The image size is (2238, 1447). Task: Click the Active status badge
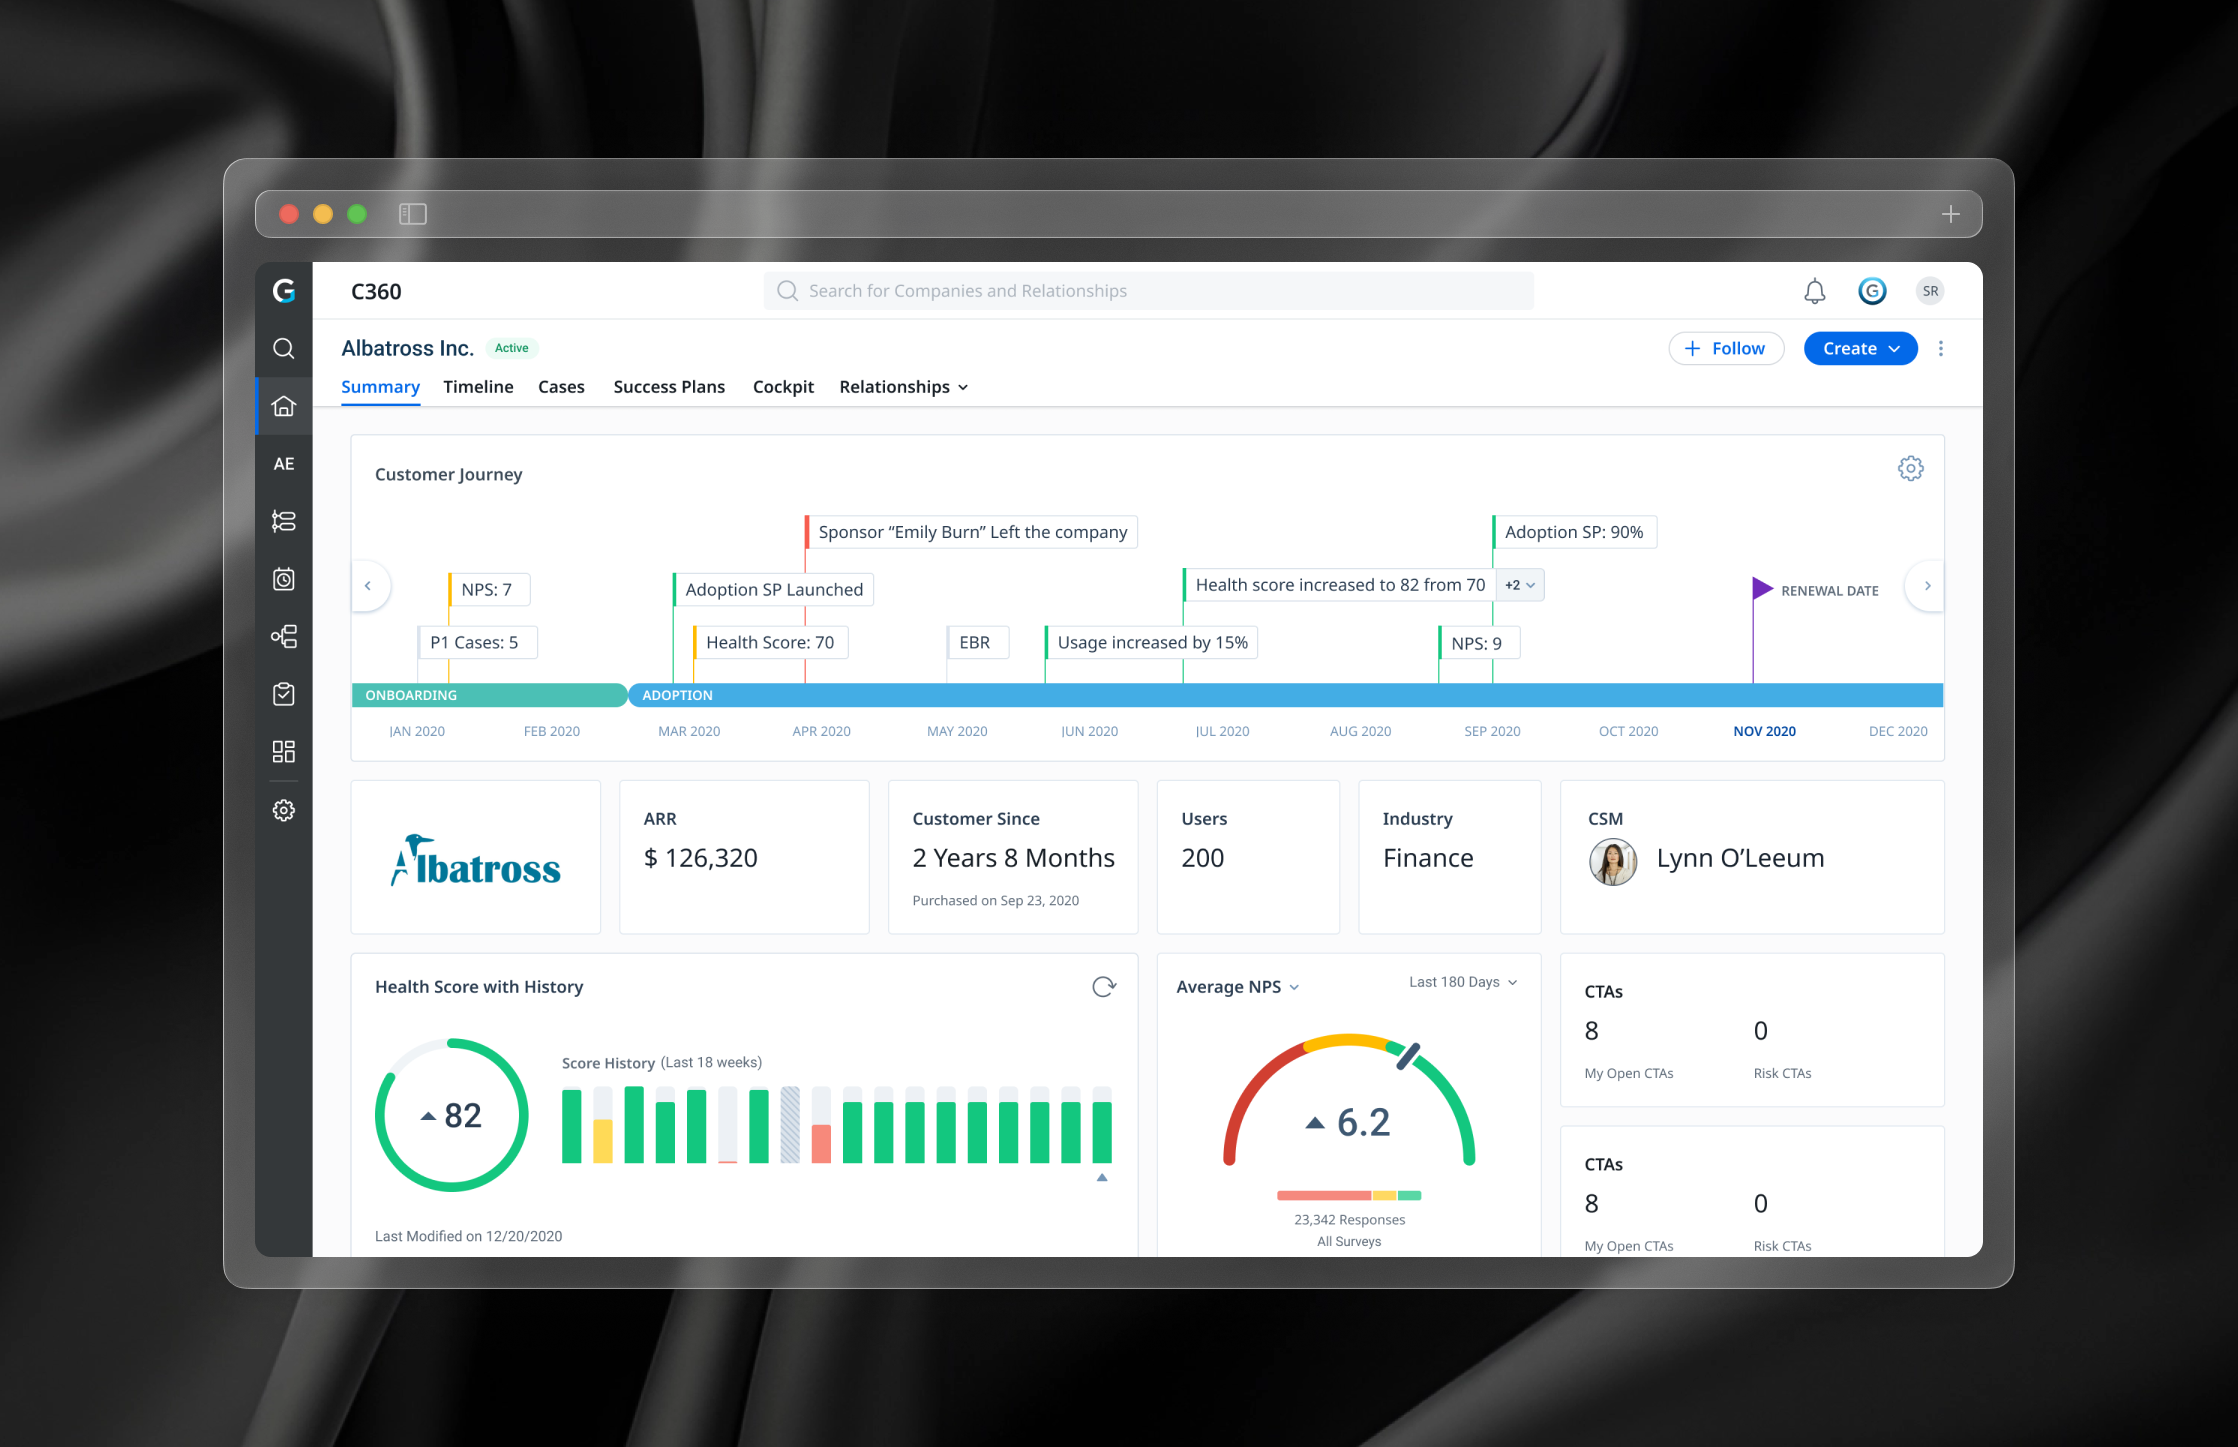click(x=512, y=348)
